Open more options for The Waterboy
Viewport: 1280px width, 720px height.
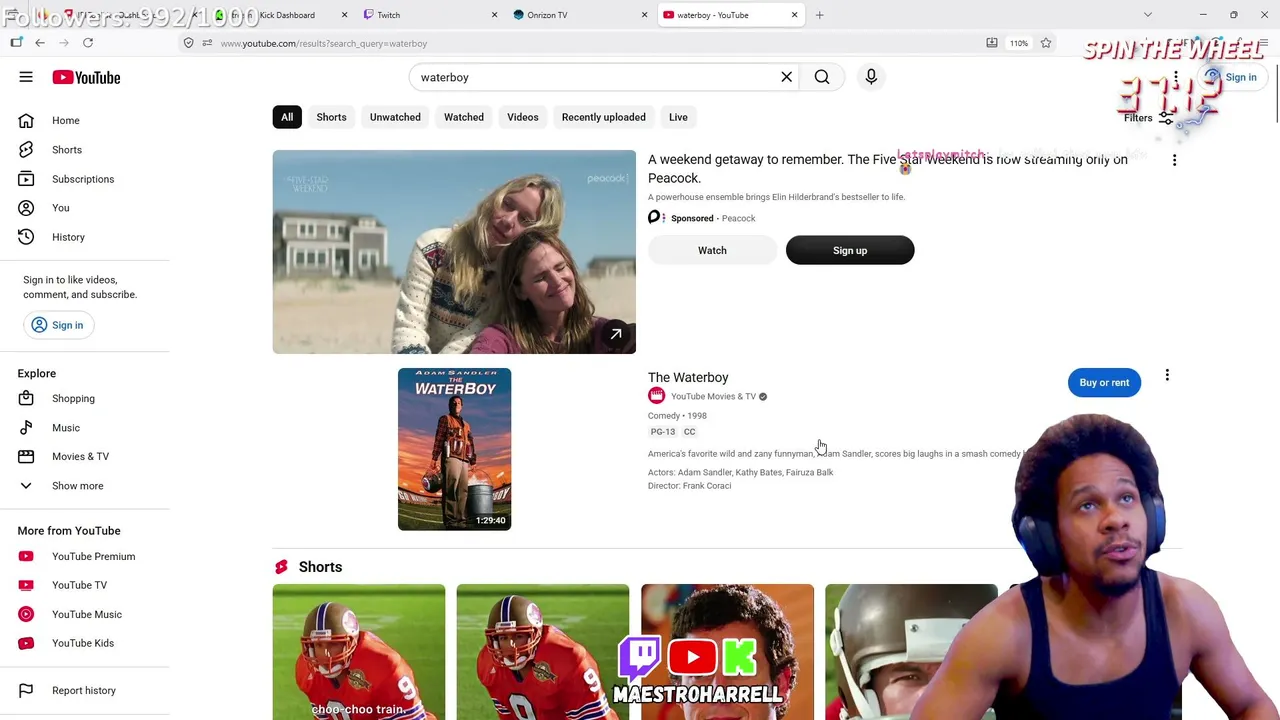point(1167,376)
